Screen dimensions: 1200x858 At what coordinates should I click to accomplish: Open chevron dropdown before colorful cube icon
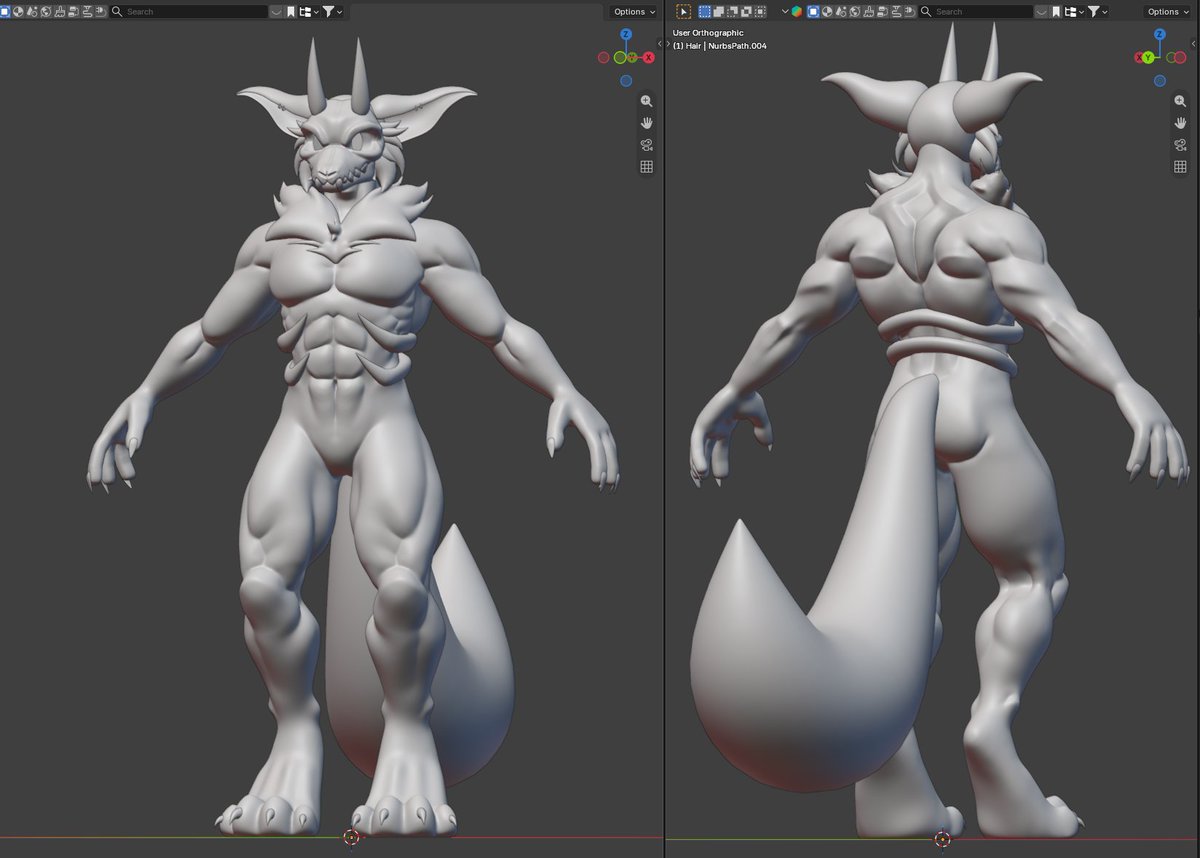tap(785, 11)
